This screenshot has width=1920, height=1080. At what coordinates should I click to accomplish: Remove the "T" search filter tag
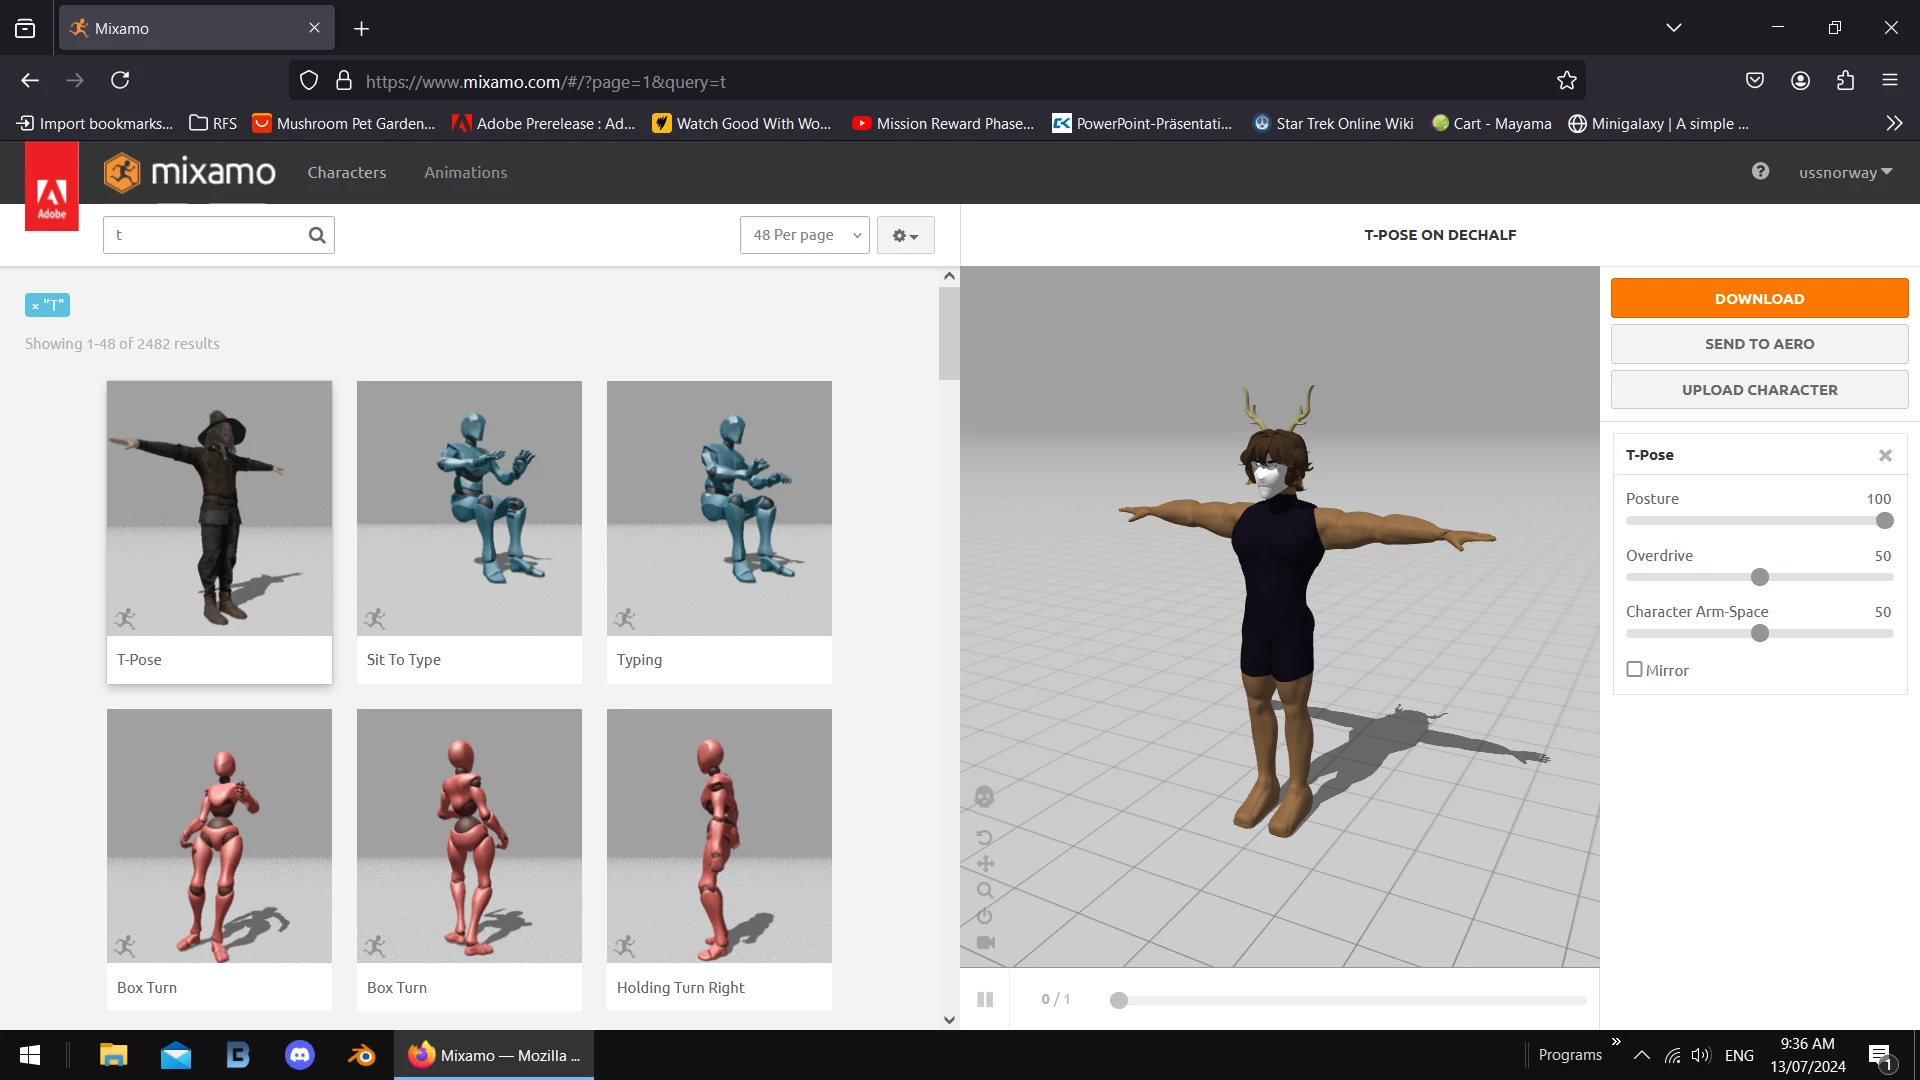35,306
